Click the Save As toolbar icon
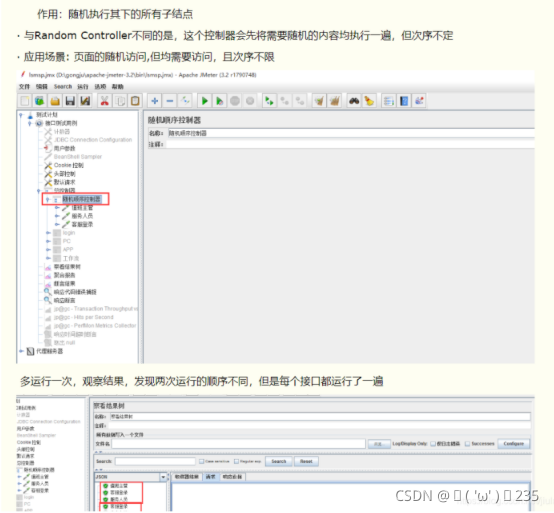 85,101
